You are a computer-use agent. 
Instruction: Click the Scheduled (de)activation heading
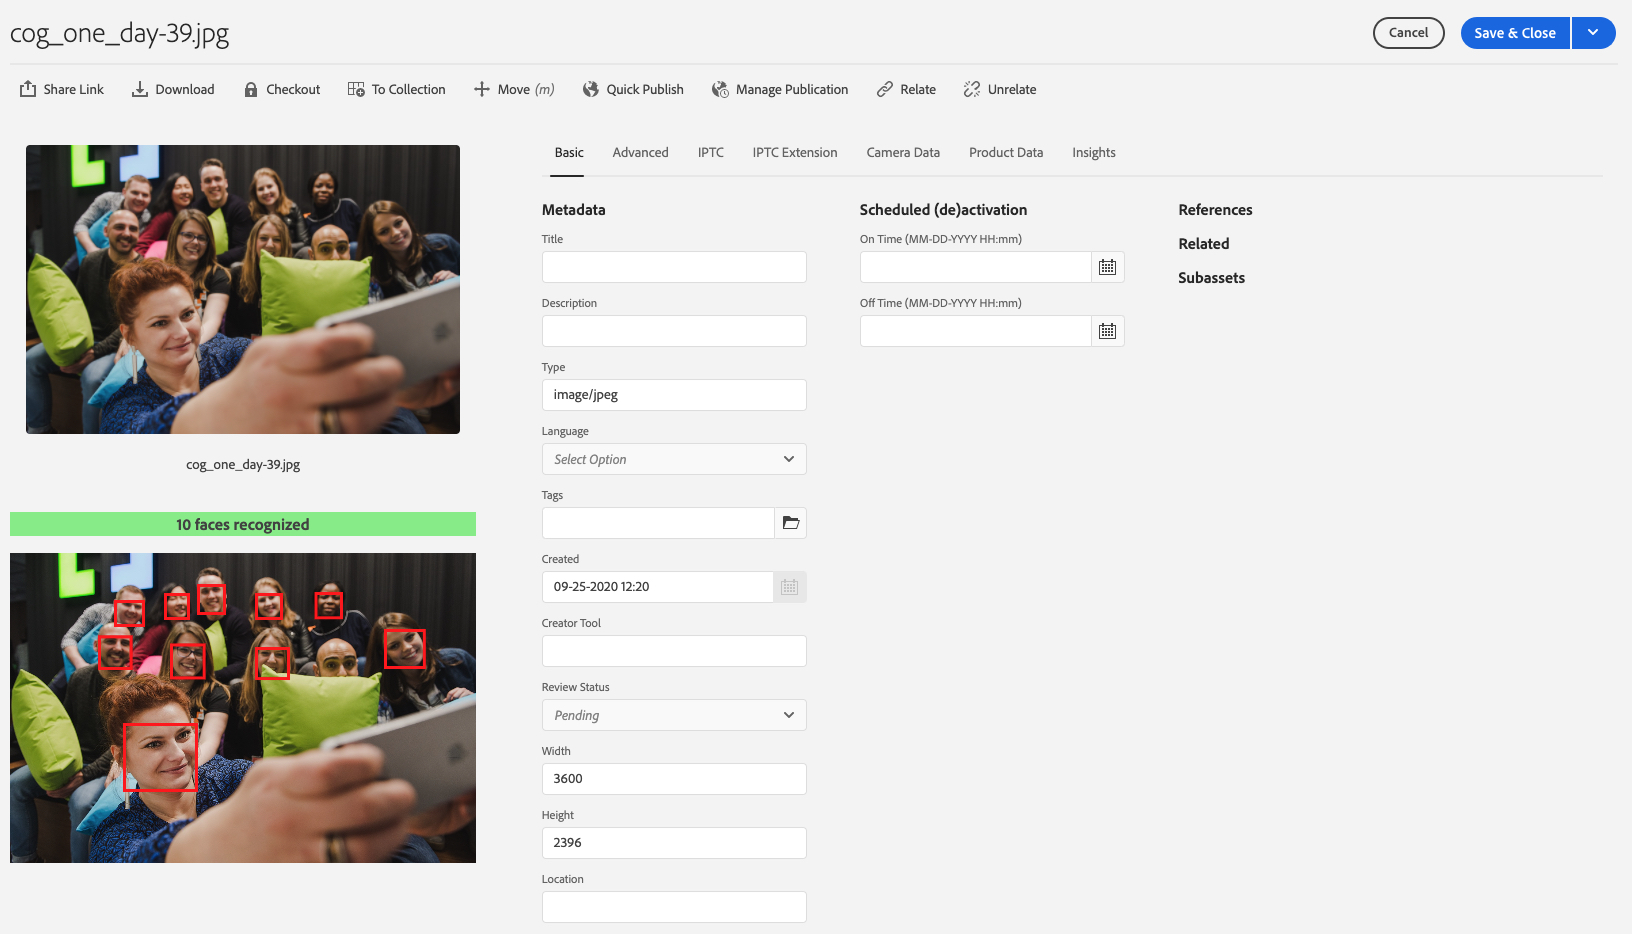pyautogui.click(x=943, y=210)
